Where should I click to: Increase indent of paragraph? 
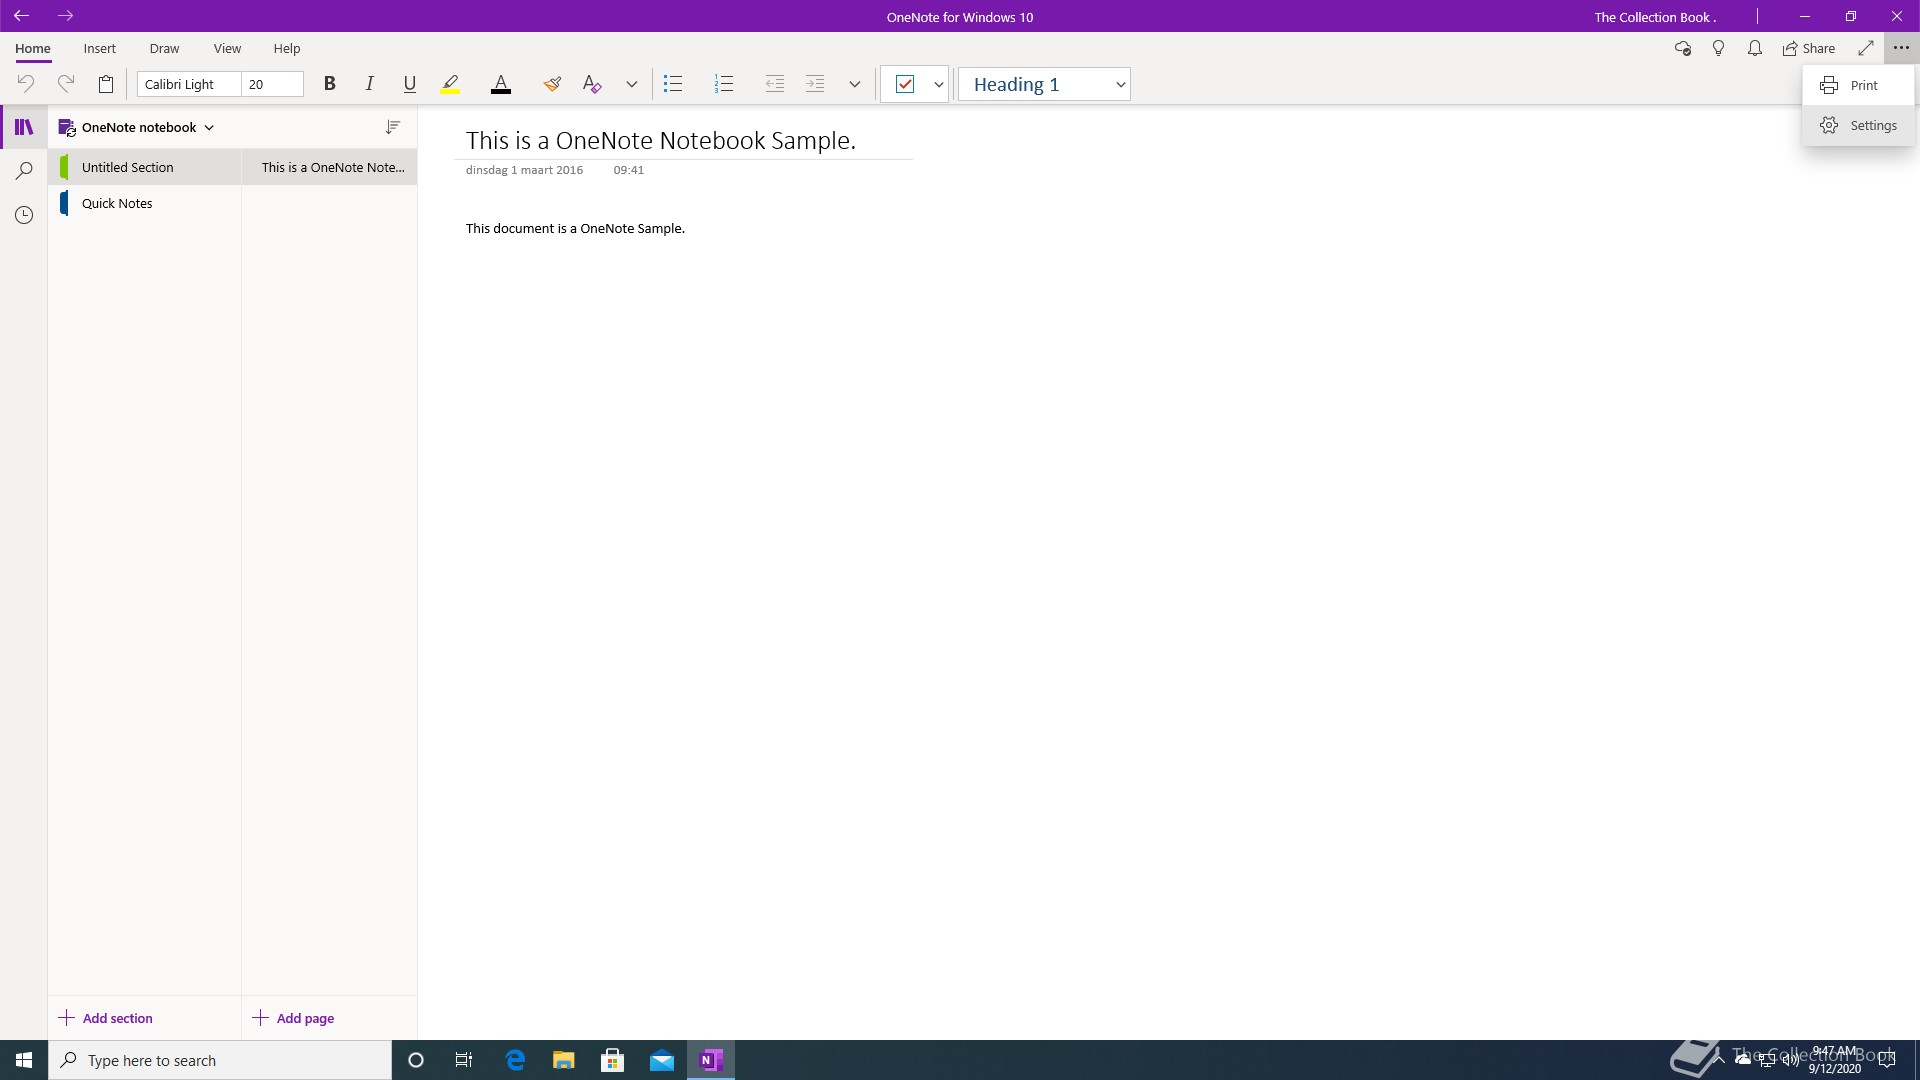tap(815, 84)
